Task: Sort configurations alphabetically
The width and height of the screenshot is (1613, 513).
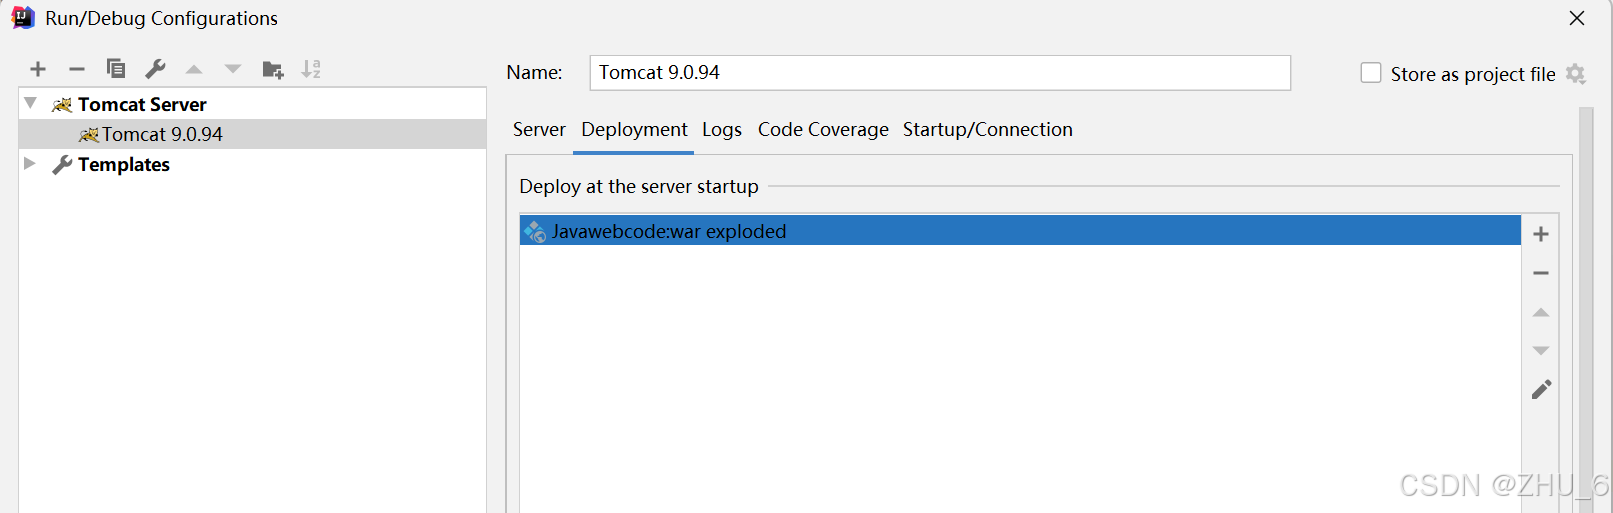Action: point(311,69)
